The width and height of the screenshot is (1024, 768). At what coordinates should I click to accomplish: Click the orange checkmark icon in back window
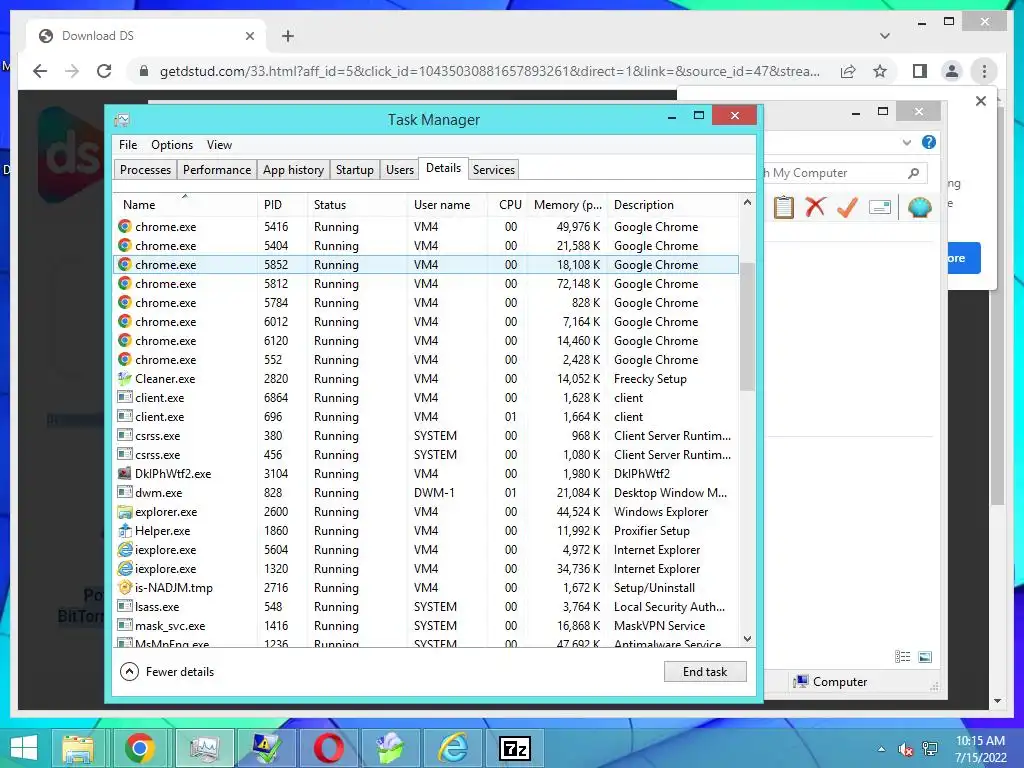coord(847,207)
